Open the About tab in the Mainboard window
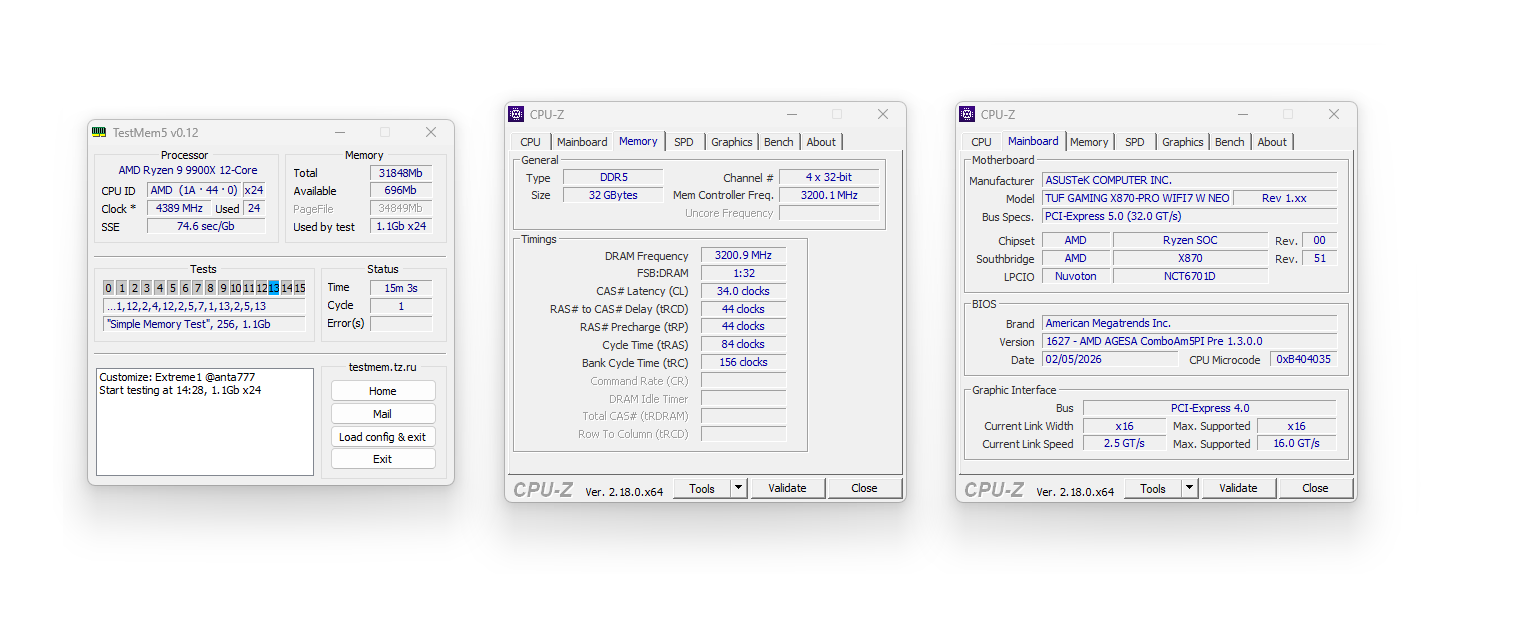Screen dimensions: 1530x620 (x=1272, y=141)
